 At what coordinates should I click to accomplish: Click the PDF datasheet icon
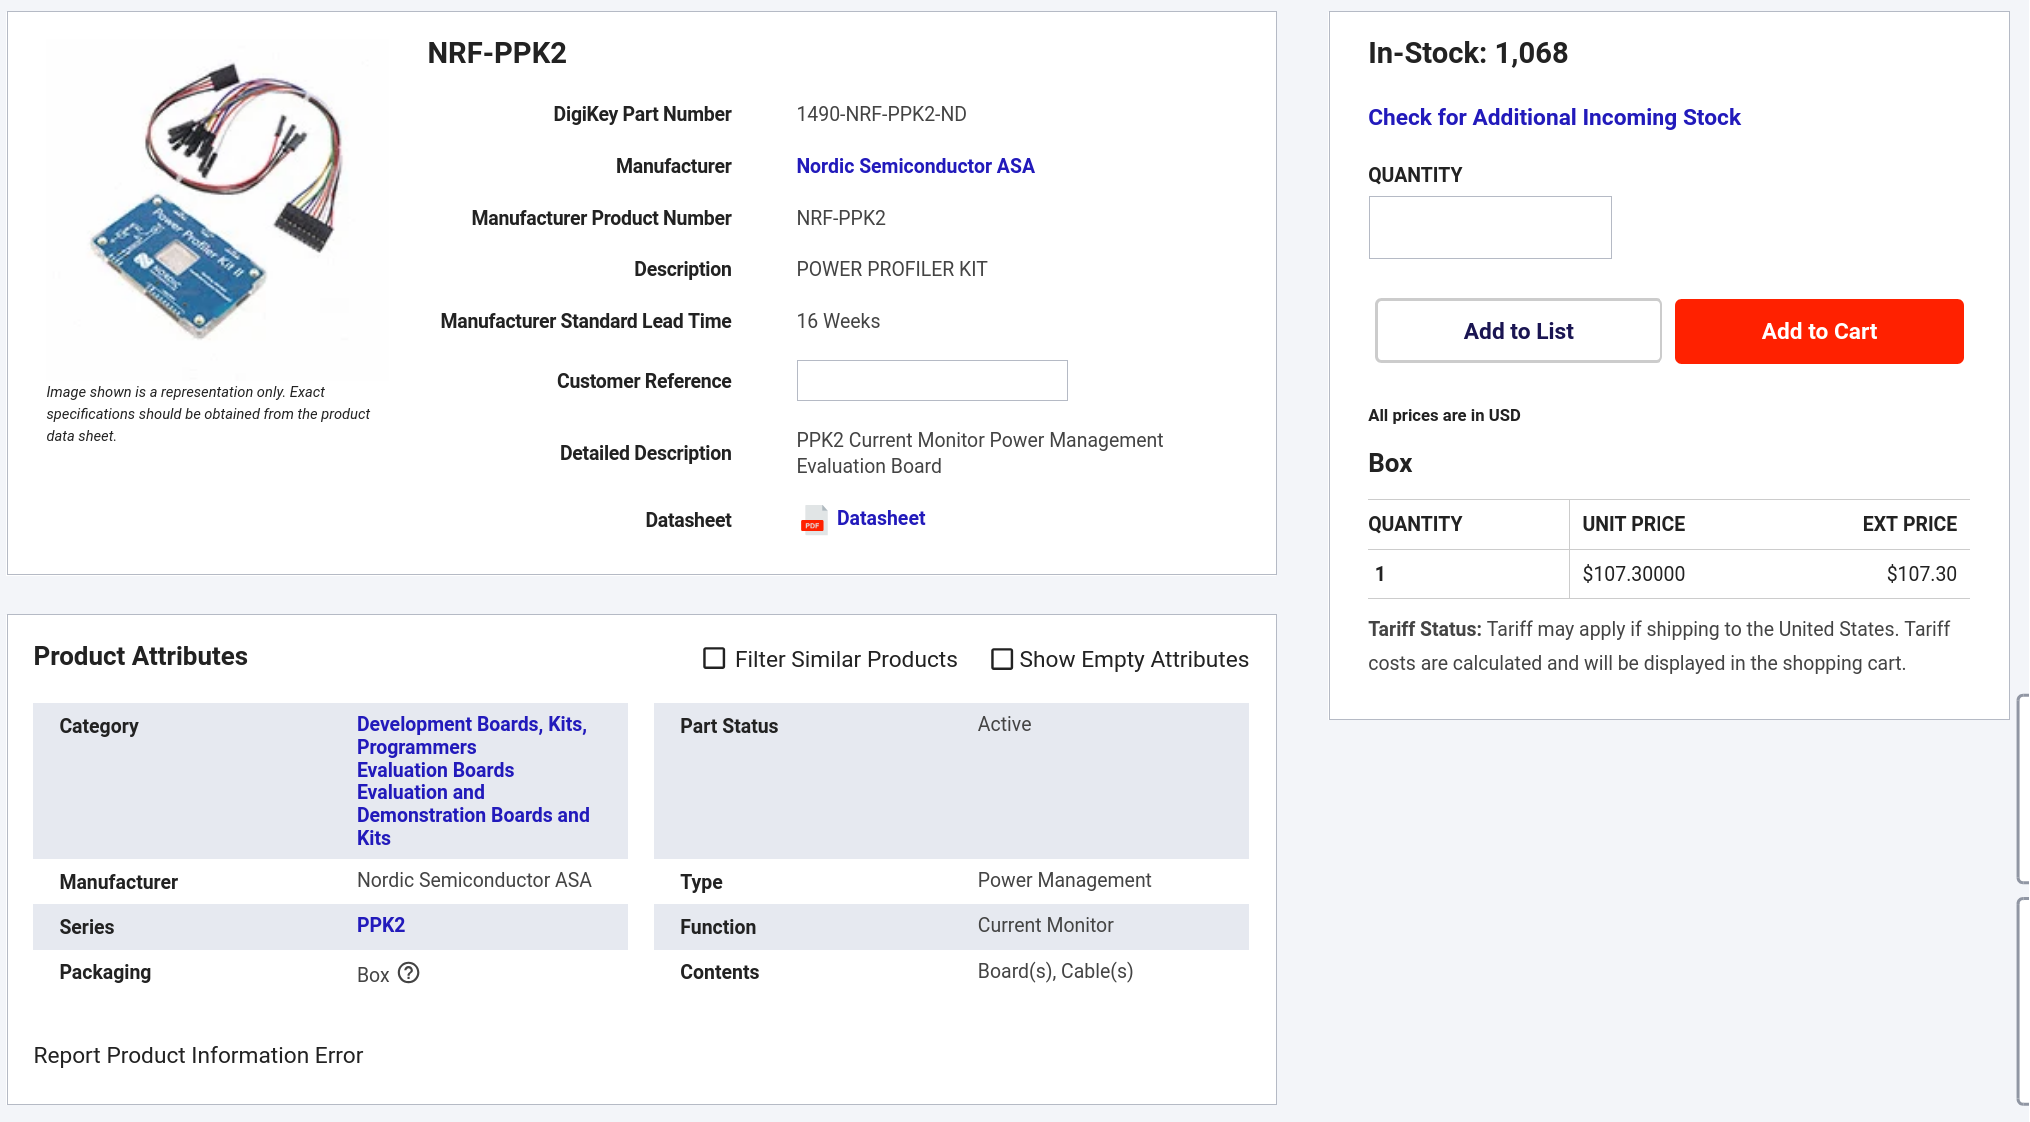[813, 519]
